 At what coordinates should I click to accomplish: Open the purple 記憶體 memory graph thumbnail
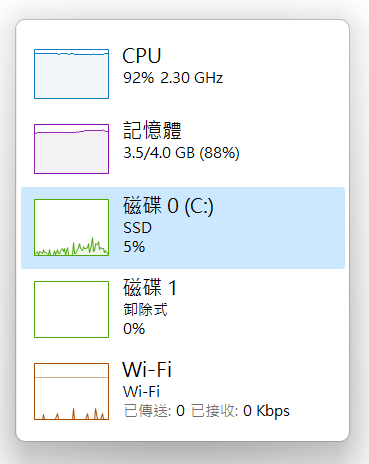click(x=71, y=149)
